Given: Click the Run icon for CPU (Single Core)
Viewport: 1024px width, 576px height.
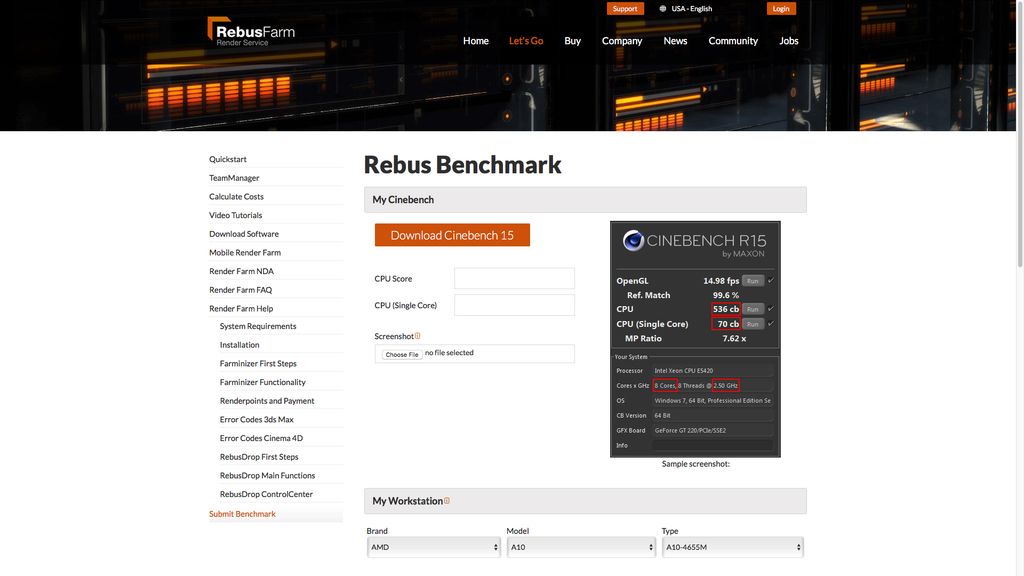Looking at the screenshot, I should pos(751,322).
